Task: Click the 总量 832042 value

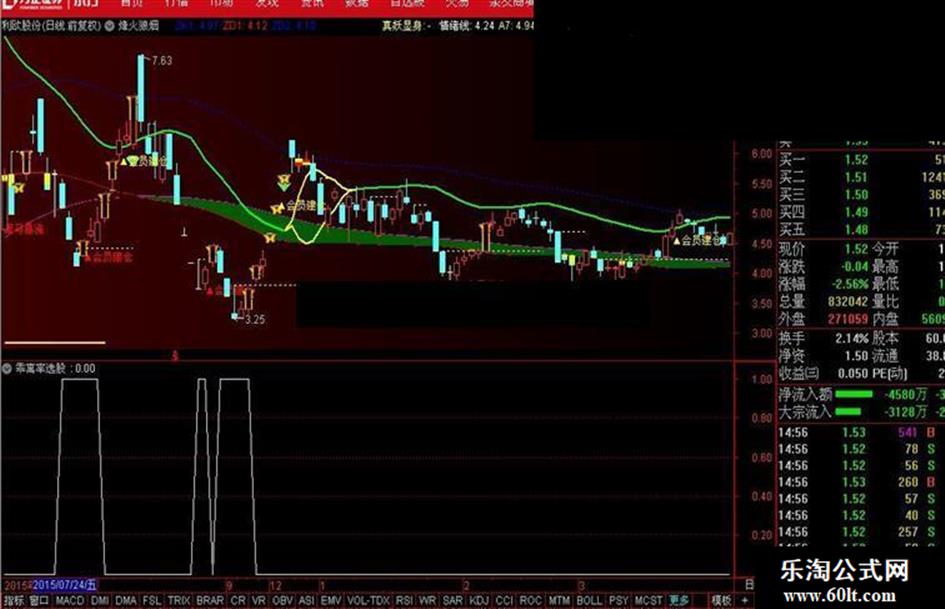Action: click(847, 301)
